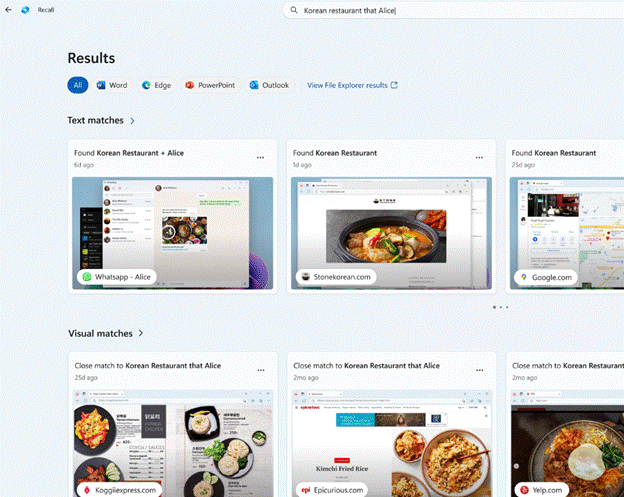Viewport: 624px width, 497px height.
Task: Click the Epicurious.com source label
Action: click(332, 490)
